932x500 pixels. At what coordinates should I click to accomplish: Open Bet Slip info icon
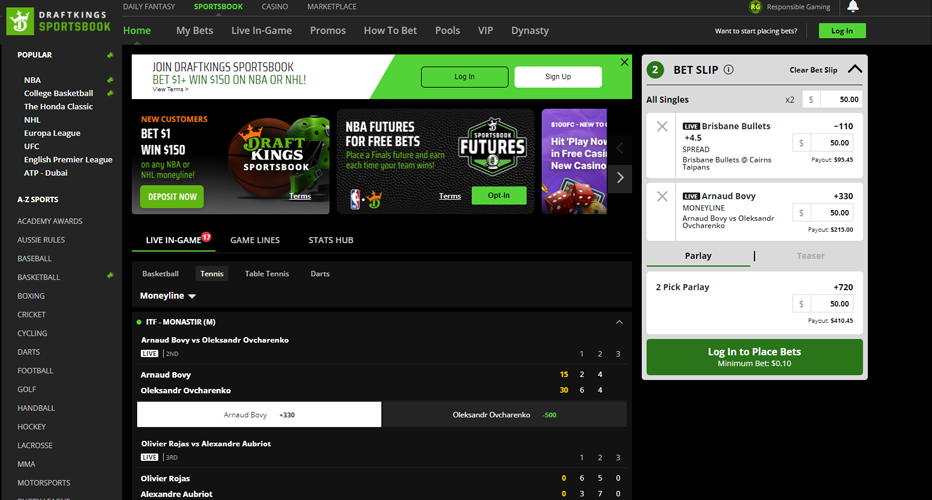click(x=728, y=70)
